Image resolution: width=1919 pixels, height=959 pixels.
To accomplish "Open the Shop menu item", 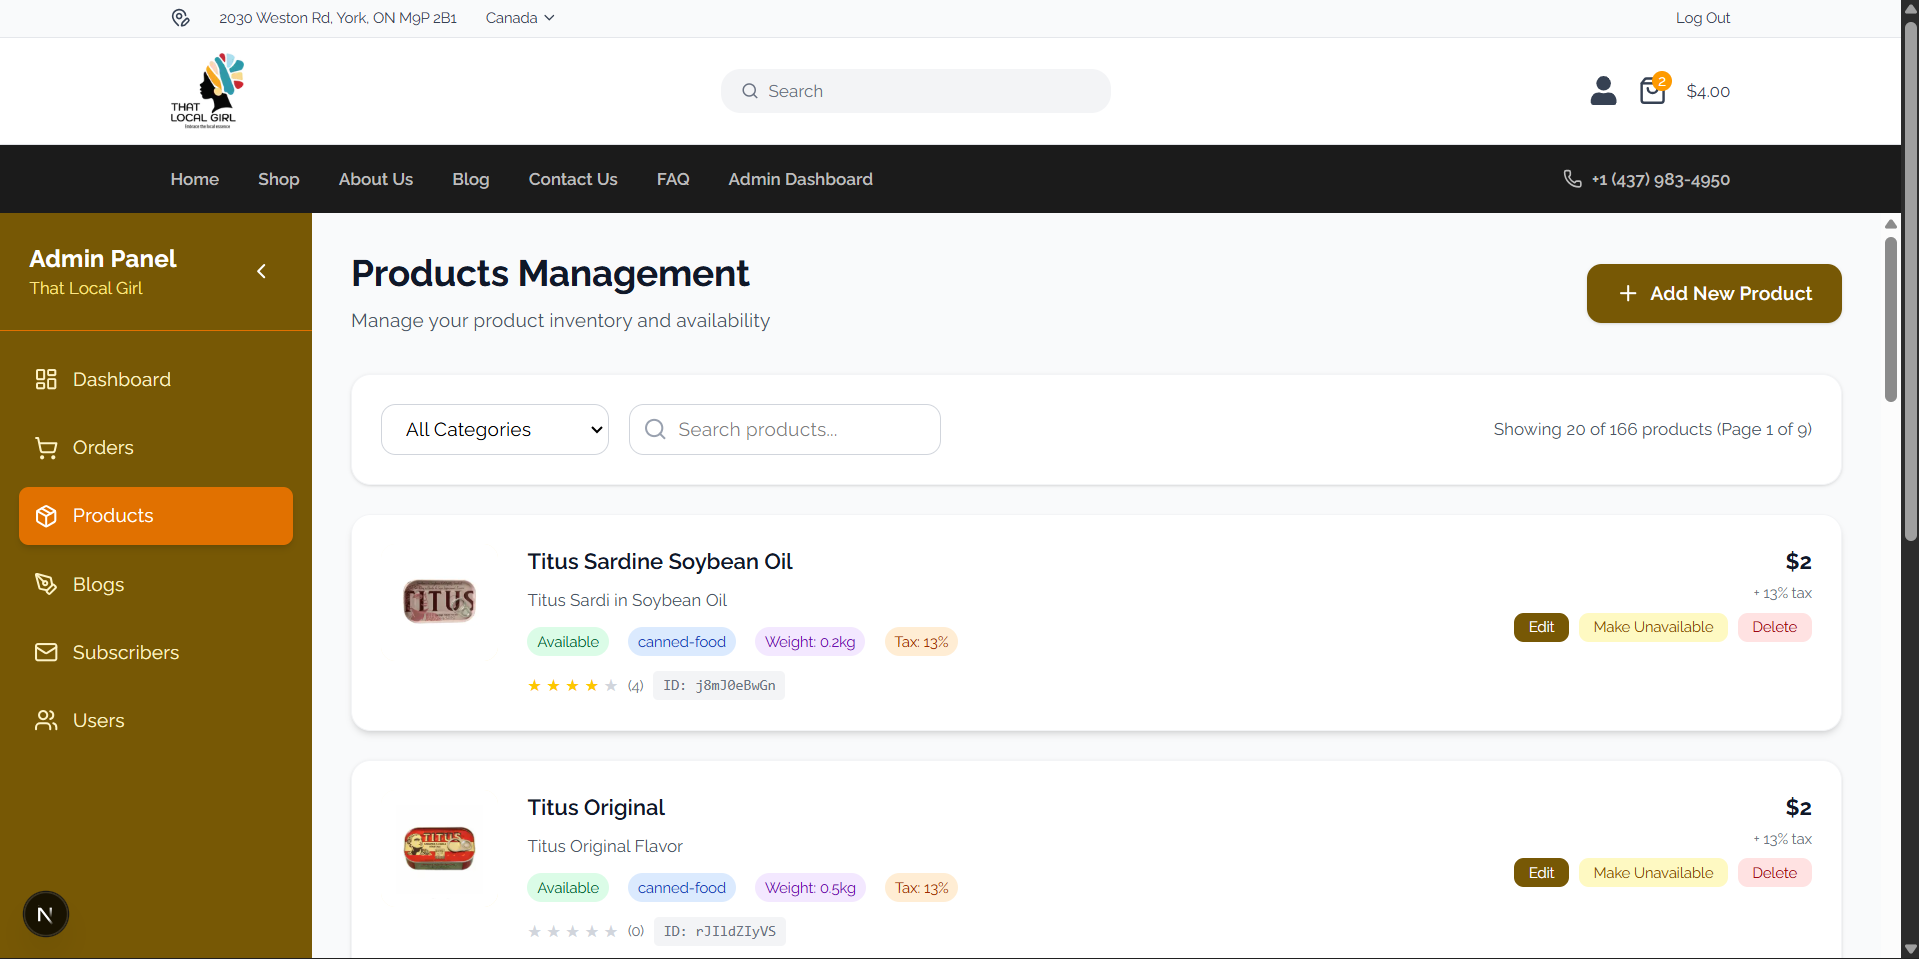I will [x=278, y=179].
